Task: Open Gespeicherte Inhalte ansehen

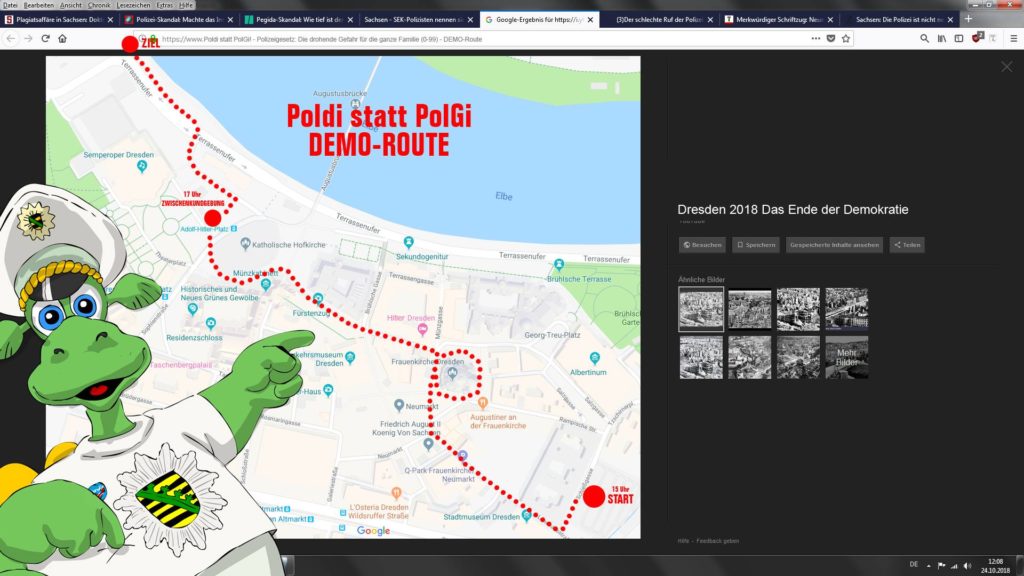Action: [x=834, y=245]
